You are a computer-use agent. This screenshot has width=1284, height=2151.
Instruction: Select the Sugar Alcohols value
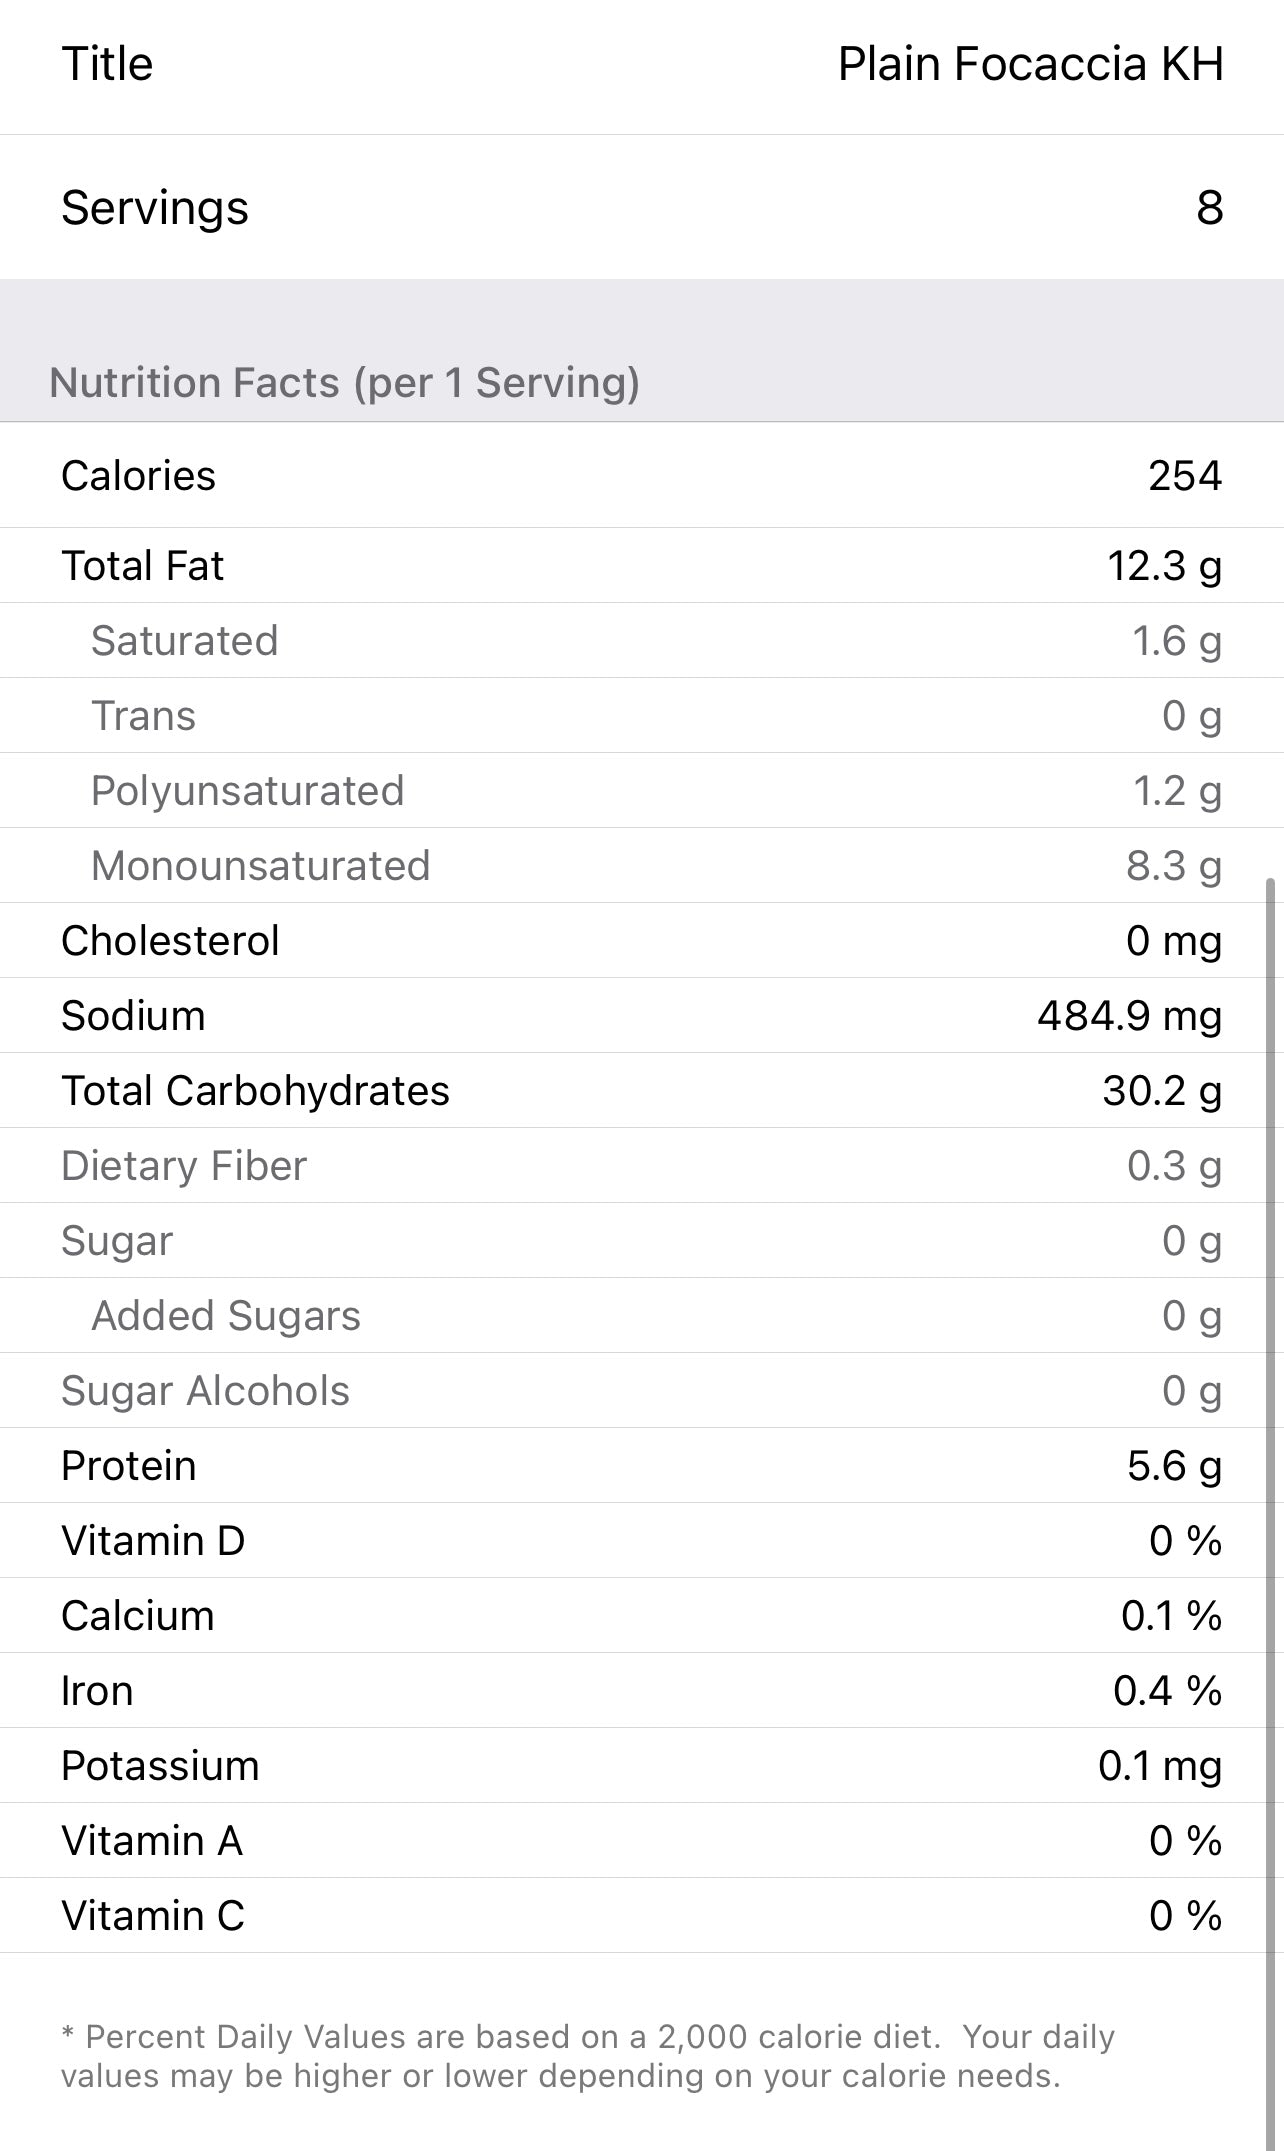pyautogui.click(x=1191, y=1391)
